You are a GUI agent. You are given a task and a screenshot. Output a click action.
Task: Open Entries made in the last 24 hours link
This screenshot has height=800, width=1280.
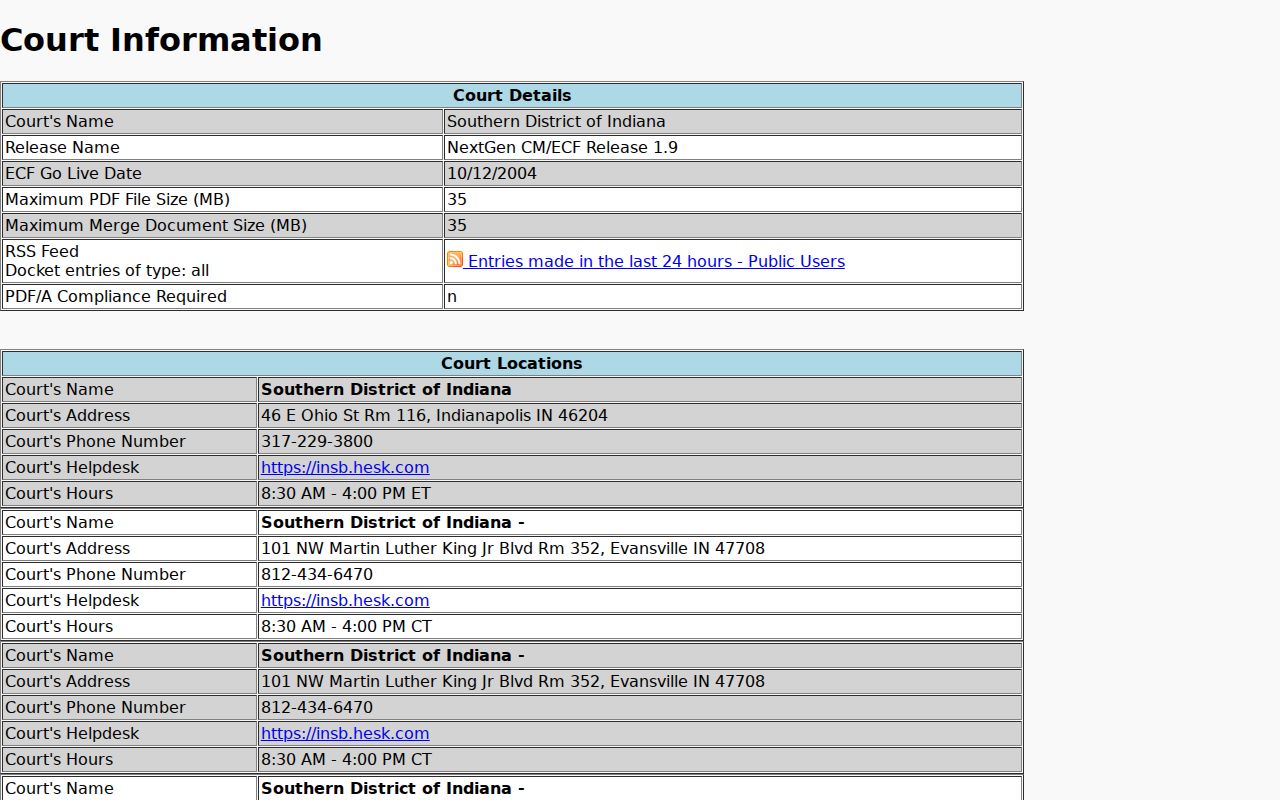(x=656, y=262)
